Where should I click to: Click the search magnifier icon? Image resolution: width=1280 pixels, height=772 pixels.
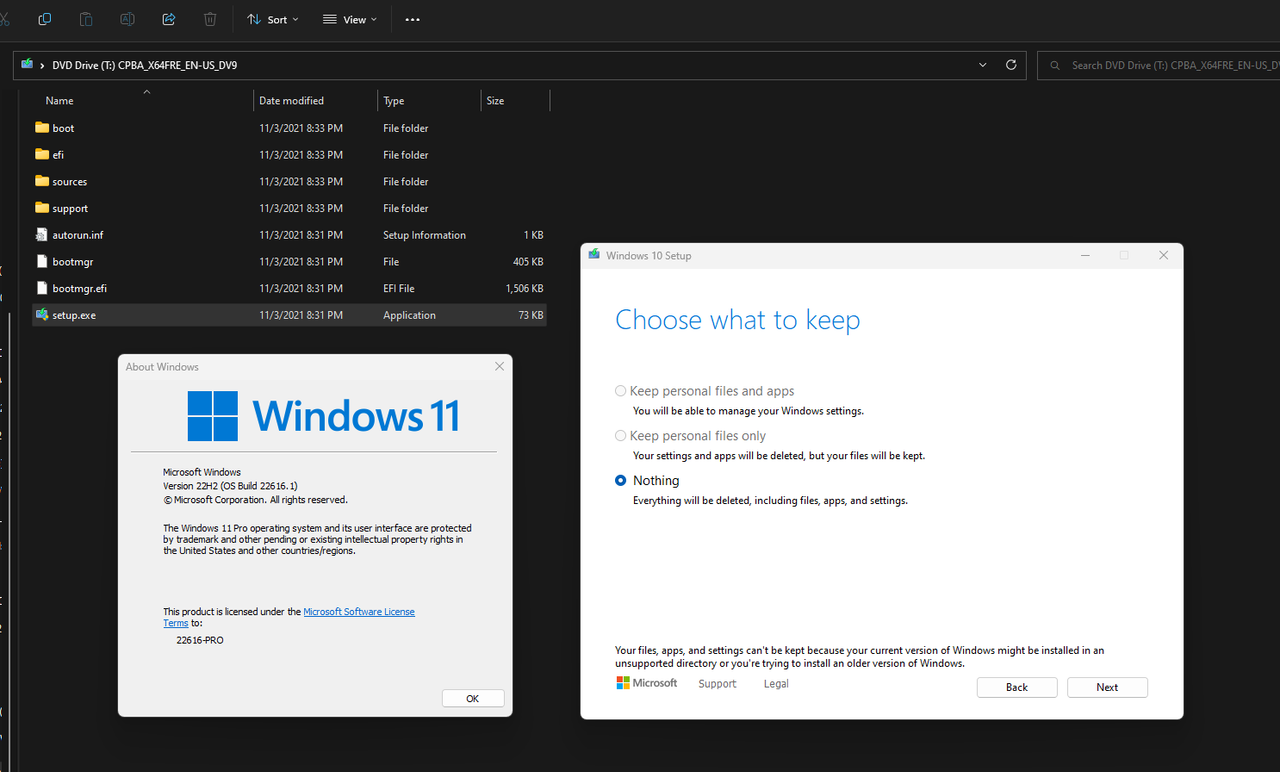pyautogui.click(x=1055, y=65)
